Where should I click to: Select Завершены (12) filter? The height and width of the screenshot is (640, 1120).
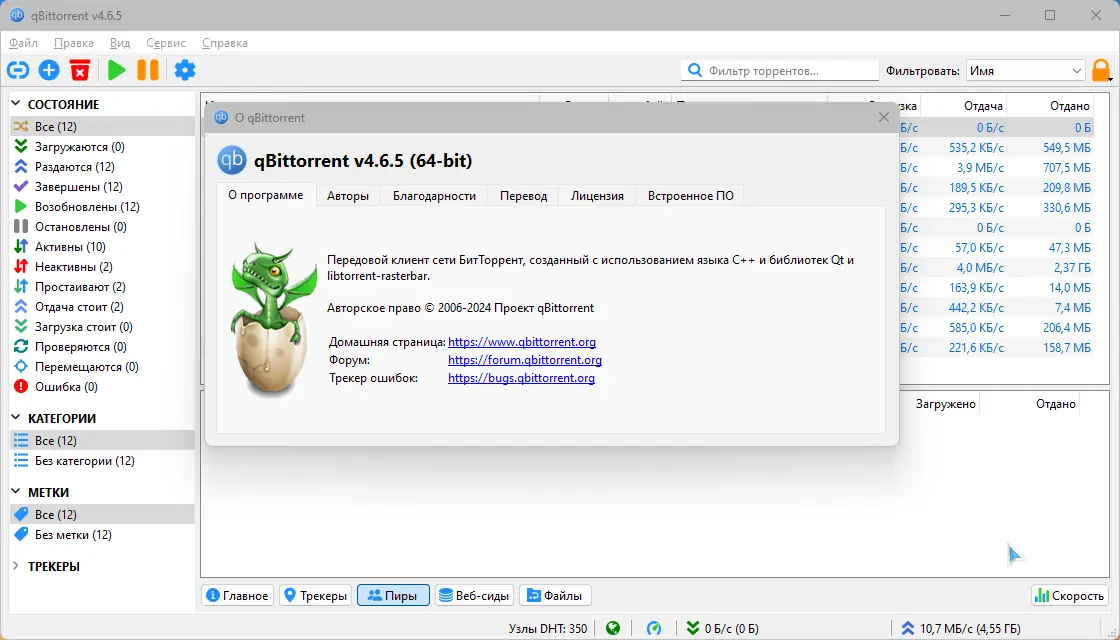point(102,186)
